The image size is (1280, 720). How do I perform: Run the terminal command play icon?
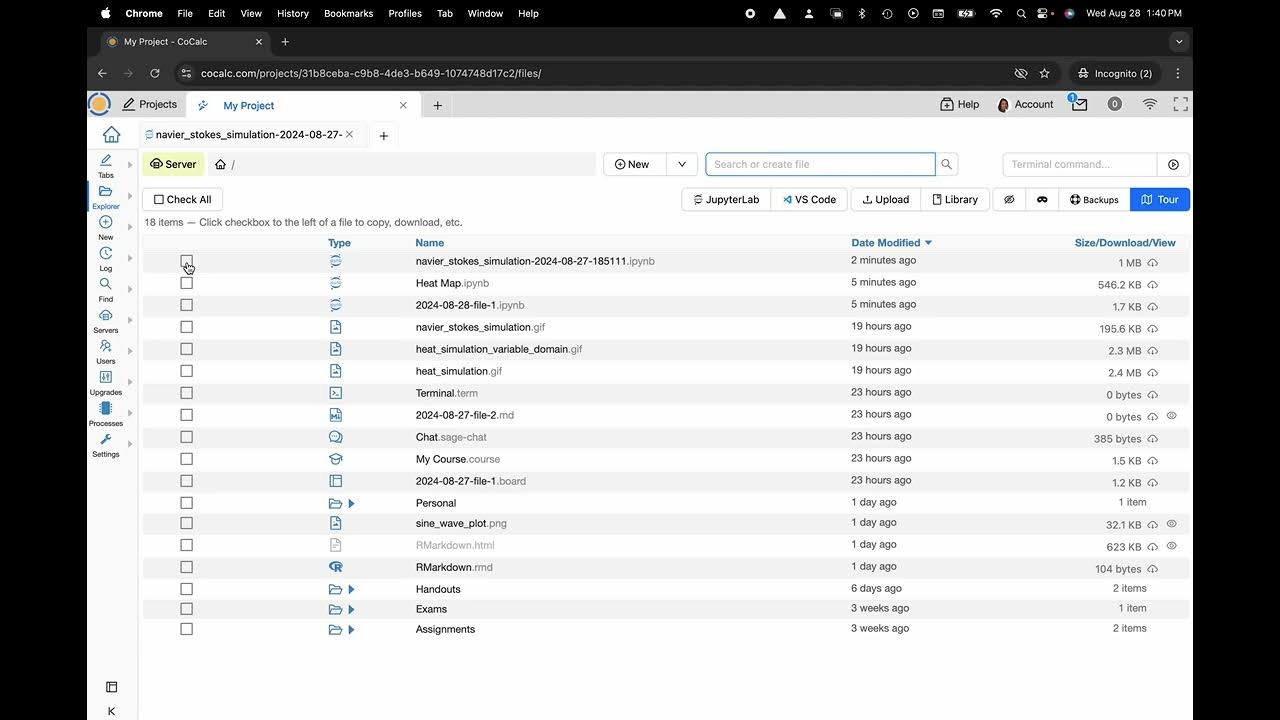[x=1173, y=164]
